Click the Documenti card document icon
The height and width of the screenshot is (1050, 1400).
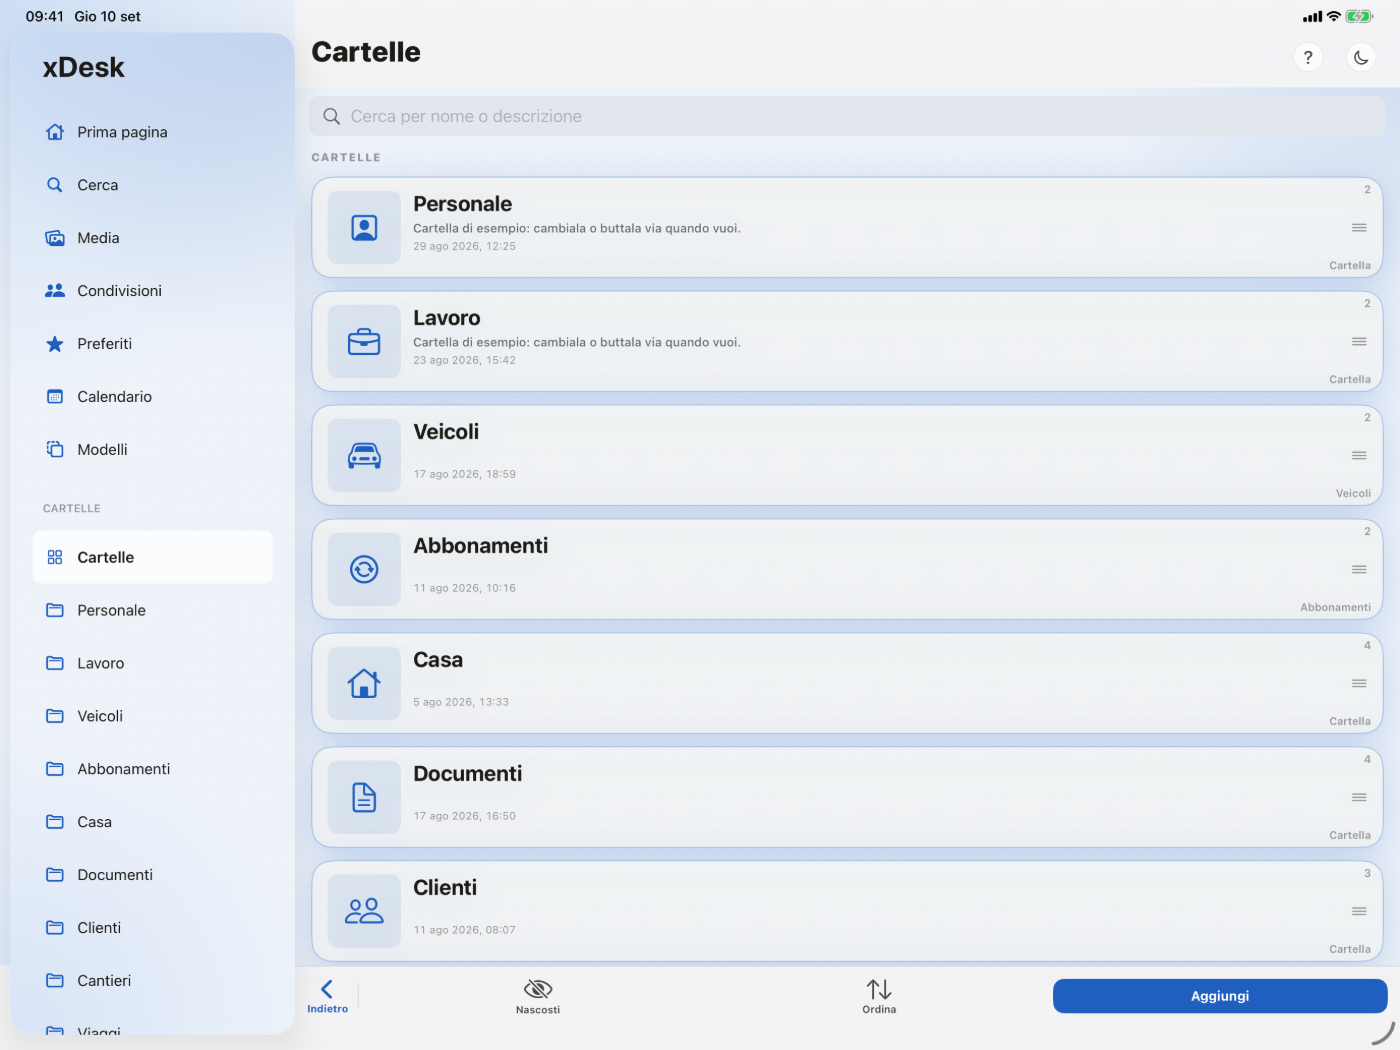click(364, 798)
